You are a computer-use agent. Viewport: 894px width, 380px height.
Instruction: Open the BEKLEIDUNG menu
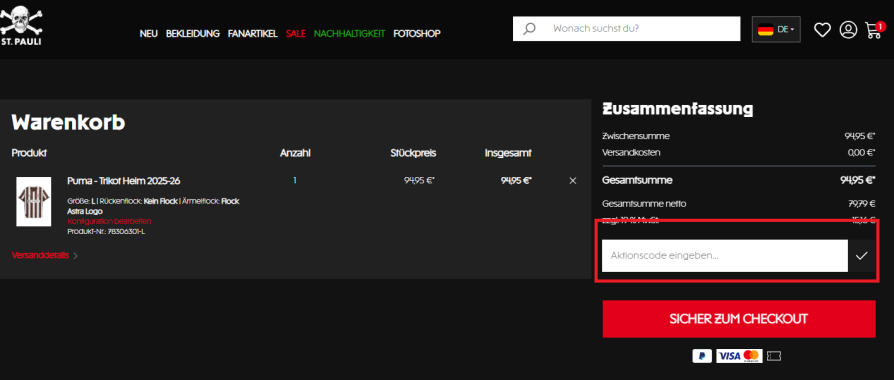tap(193, 34)
